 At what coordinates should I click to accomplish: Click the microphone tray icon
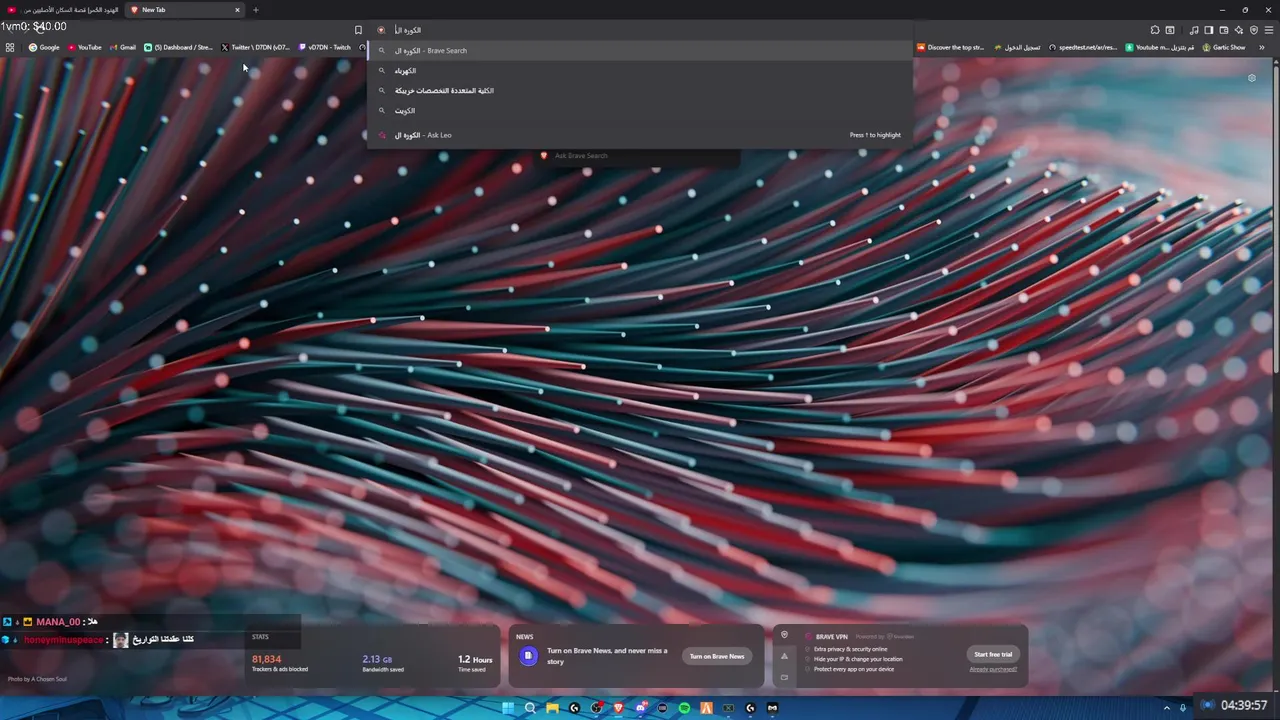(1183, 707)
